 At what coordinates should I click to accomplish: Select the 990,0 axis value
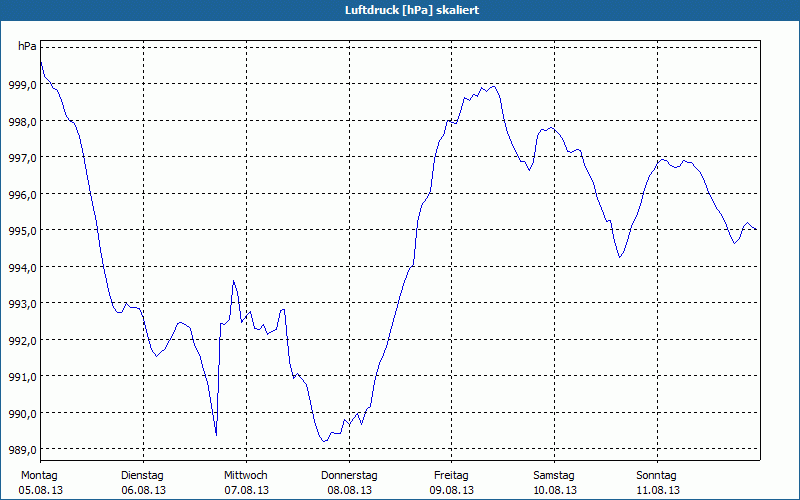(23, 413)
